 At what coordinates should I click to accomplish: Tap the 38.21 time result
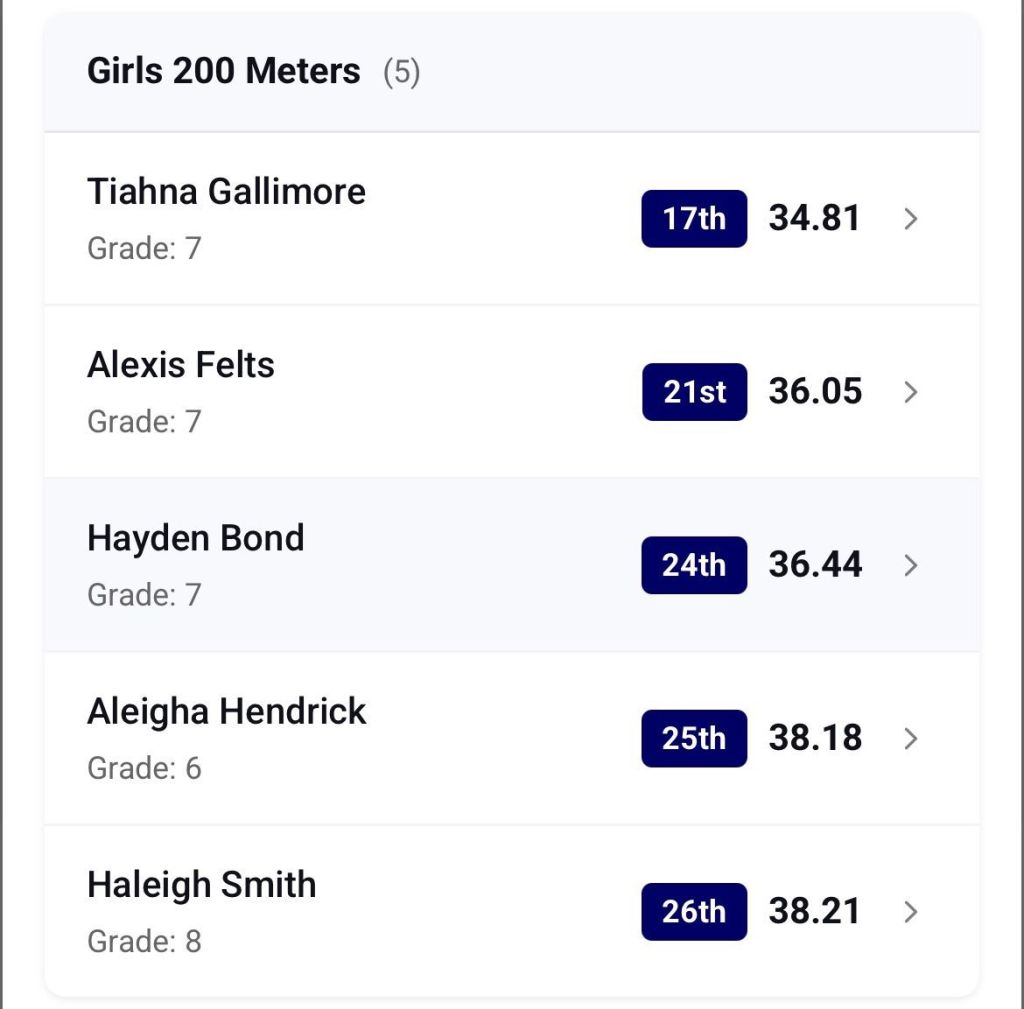(814, 911)
